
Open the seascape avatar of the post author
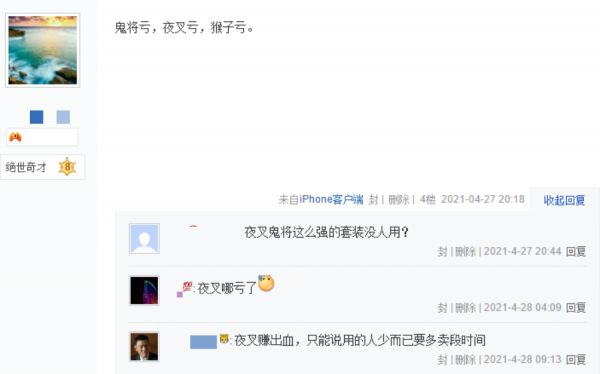click(42, 50)
